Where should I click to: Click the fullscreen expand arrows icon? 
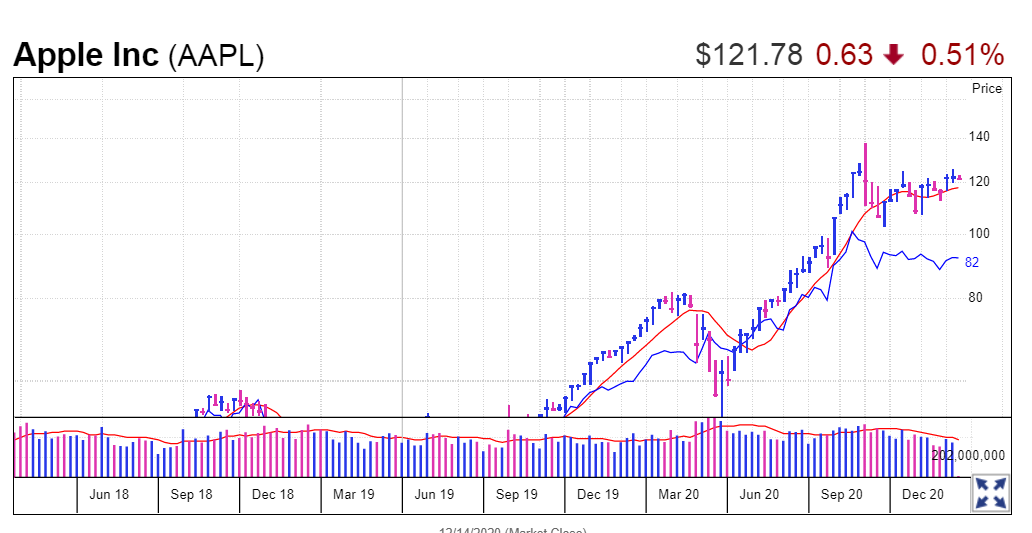pos(991,494)
